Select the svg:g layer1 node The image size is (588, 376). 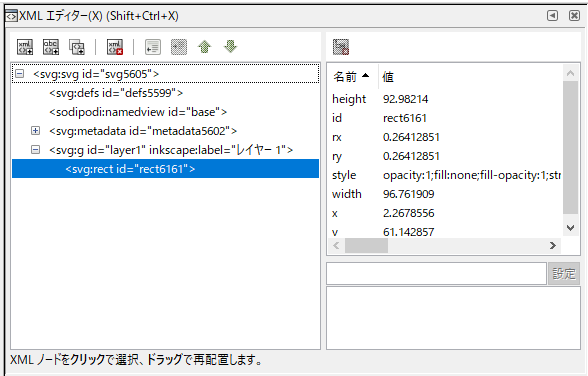pos(171,150)
